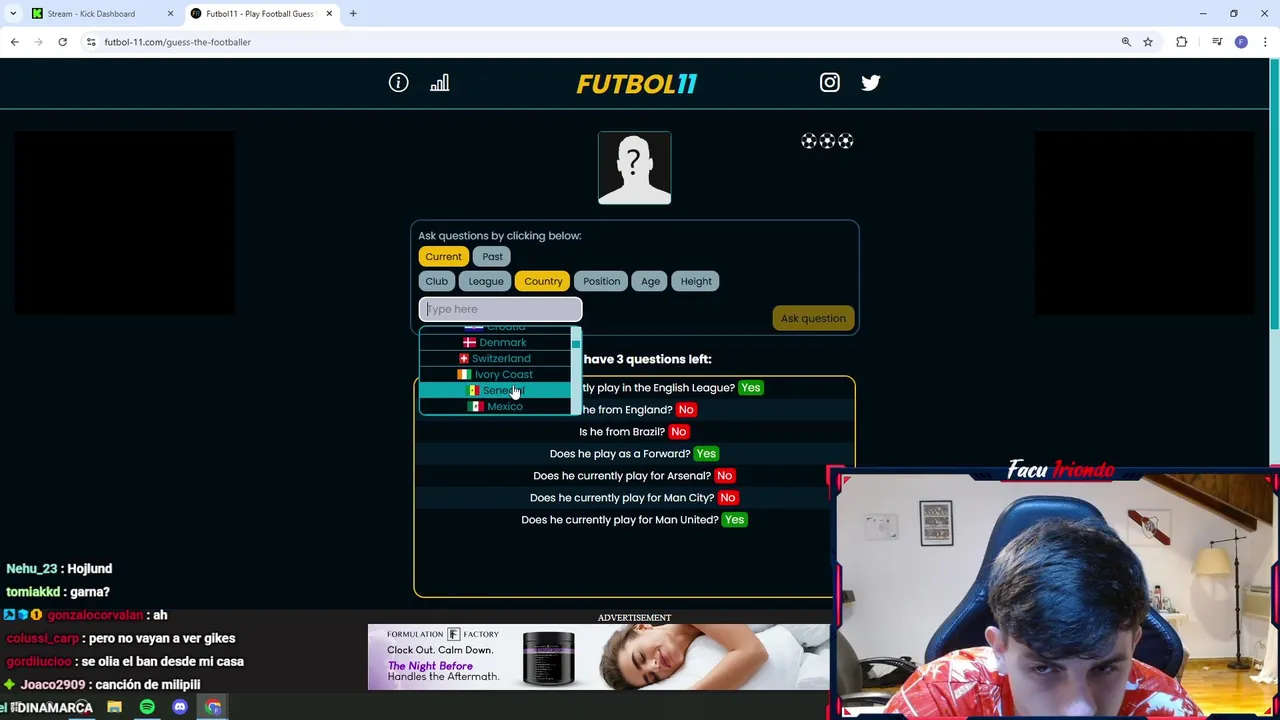Select the Current toggle
Screen dimensions: 1280x720
443,257
